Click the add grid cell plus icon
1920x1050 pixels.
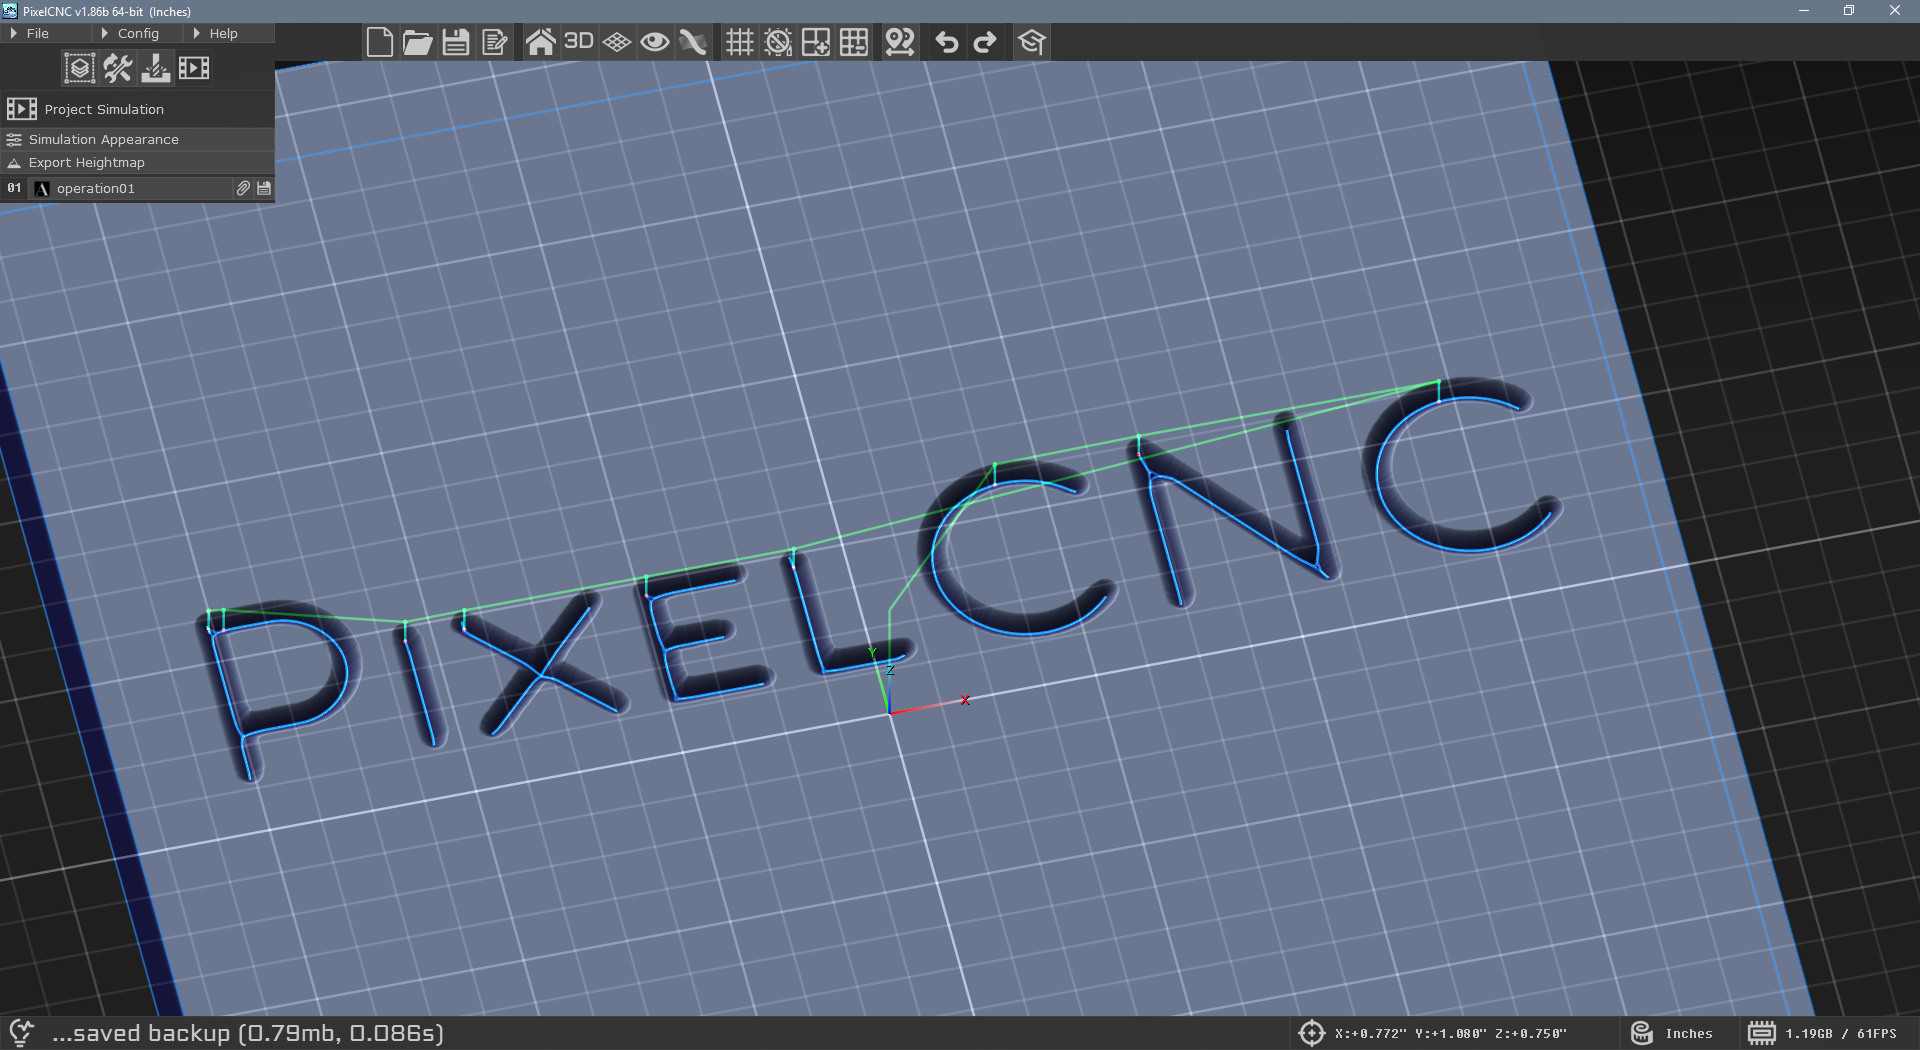815,42
